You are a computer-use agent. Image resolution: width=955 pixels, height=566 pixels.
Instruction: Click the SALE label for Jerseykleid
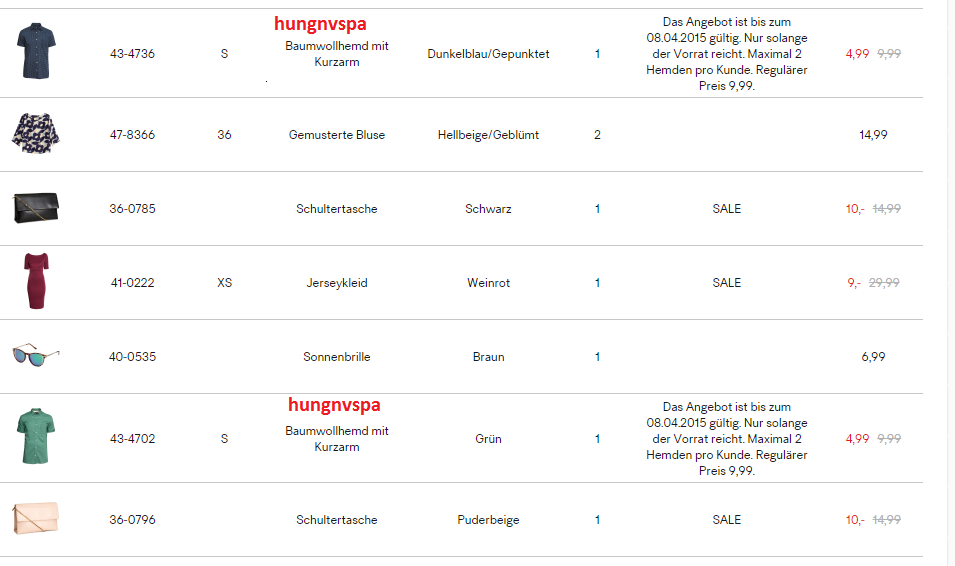727,283
